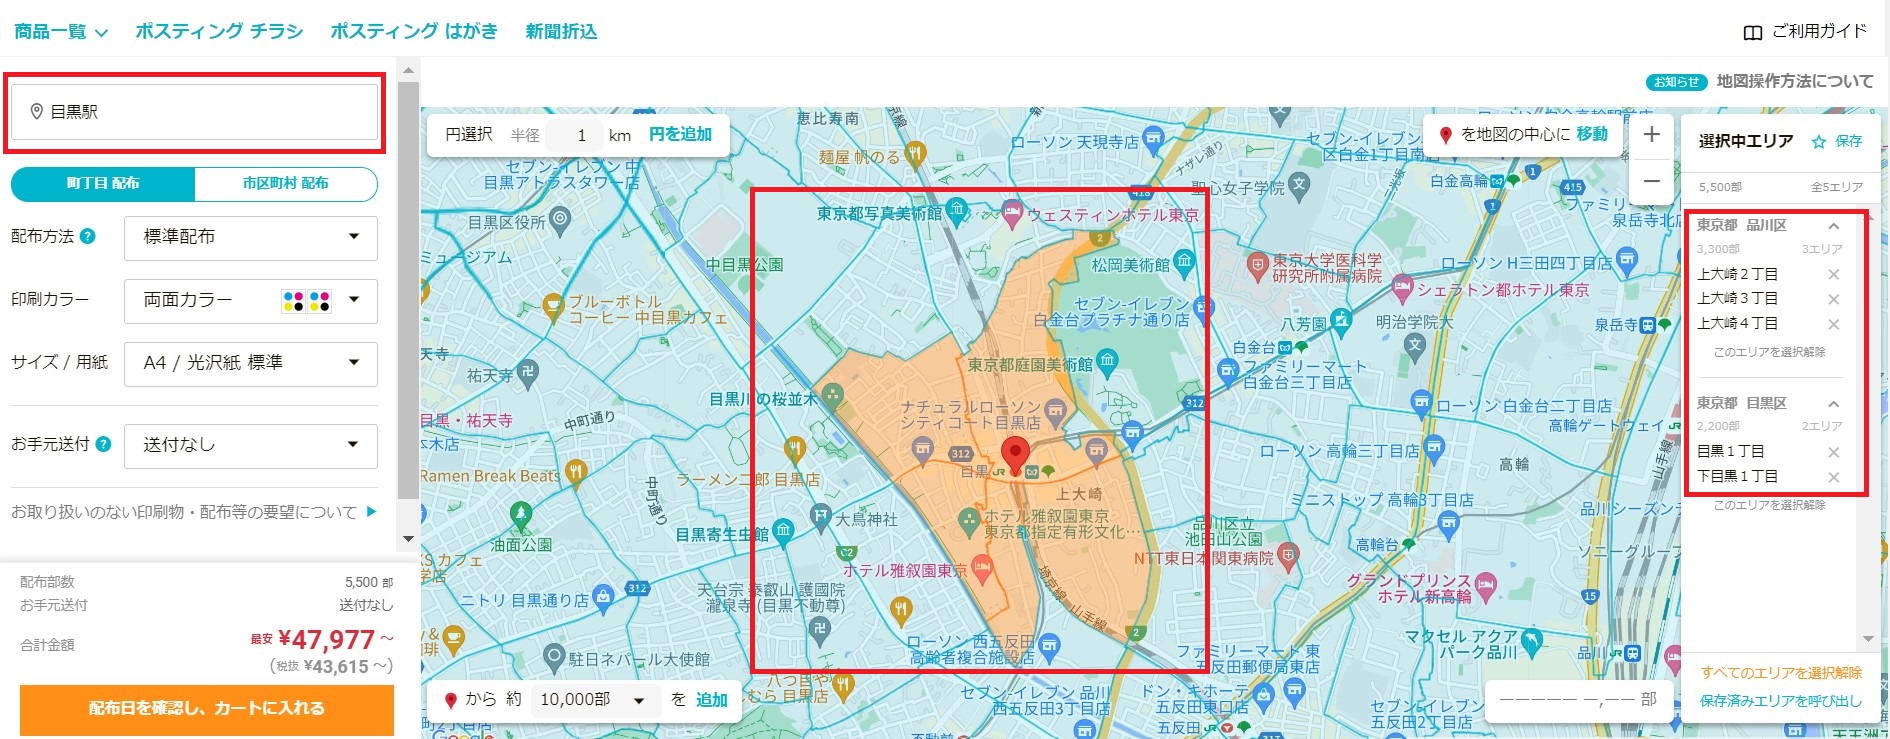
Task: Click the シェラトン都ホテル東京 hotel map icon
Action: (1402, 288)
